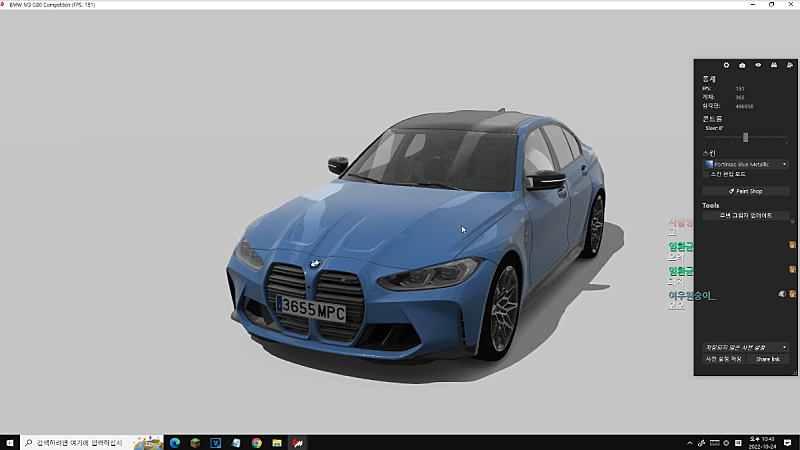
Task: Open the Paint Shop button
Action: tap(745, 191)
